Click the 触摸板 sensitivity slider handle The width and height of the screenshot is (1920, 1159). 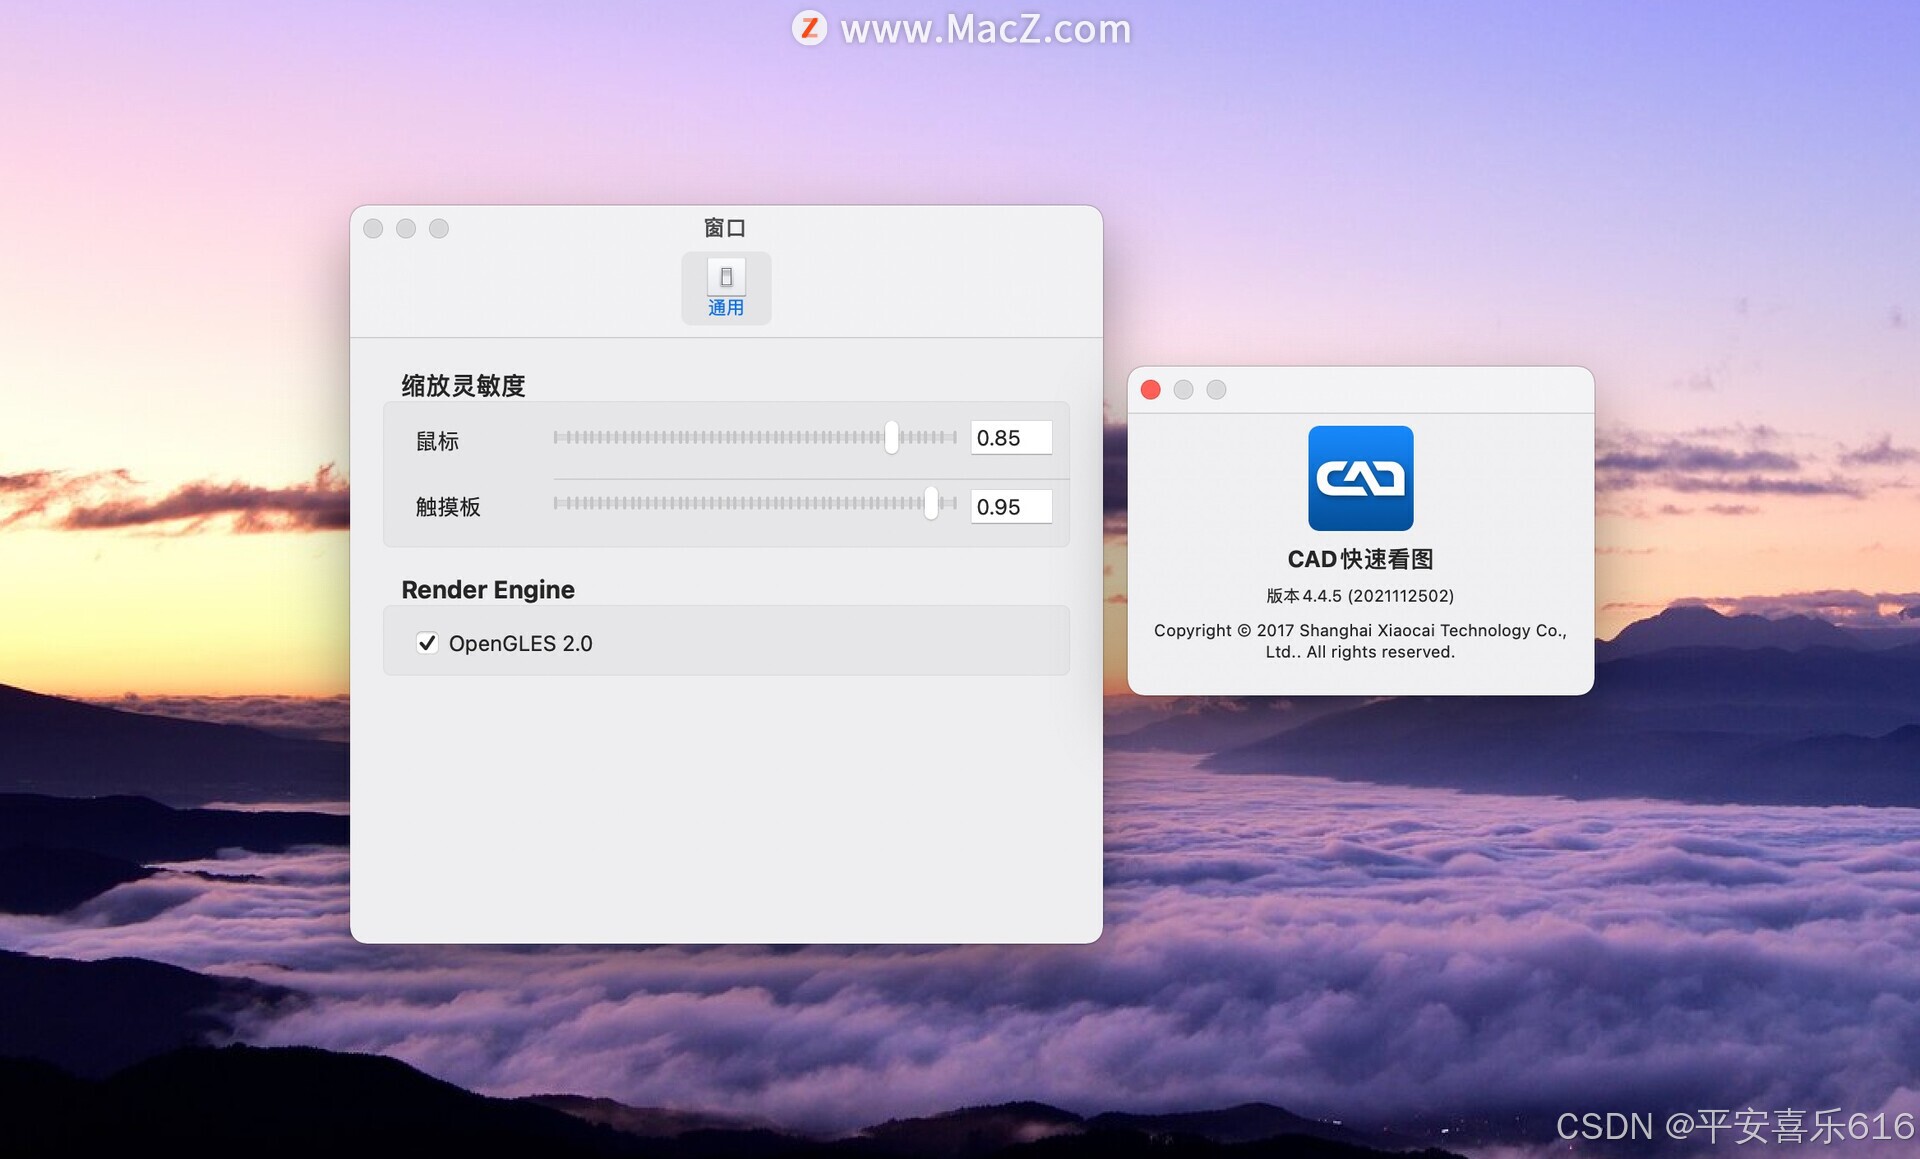[931, 503]
